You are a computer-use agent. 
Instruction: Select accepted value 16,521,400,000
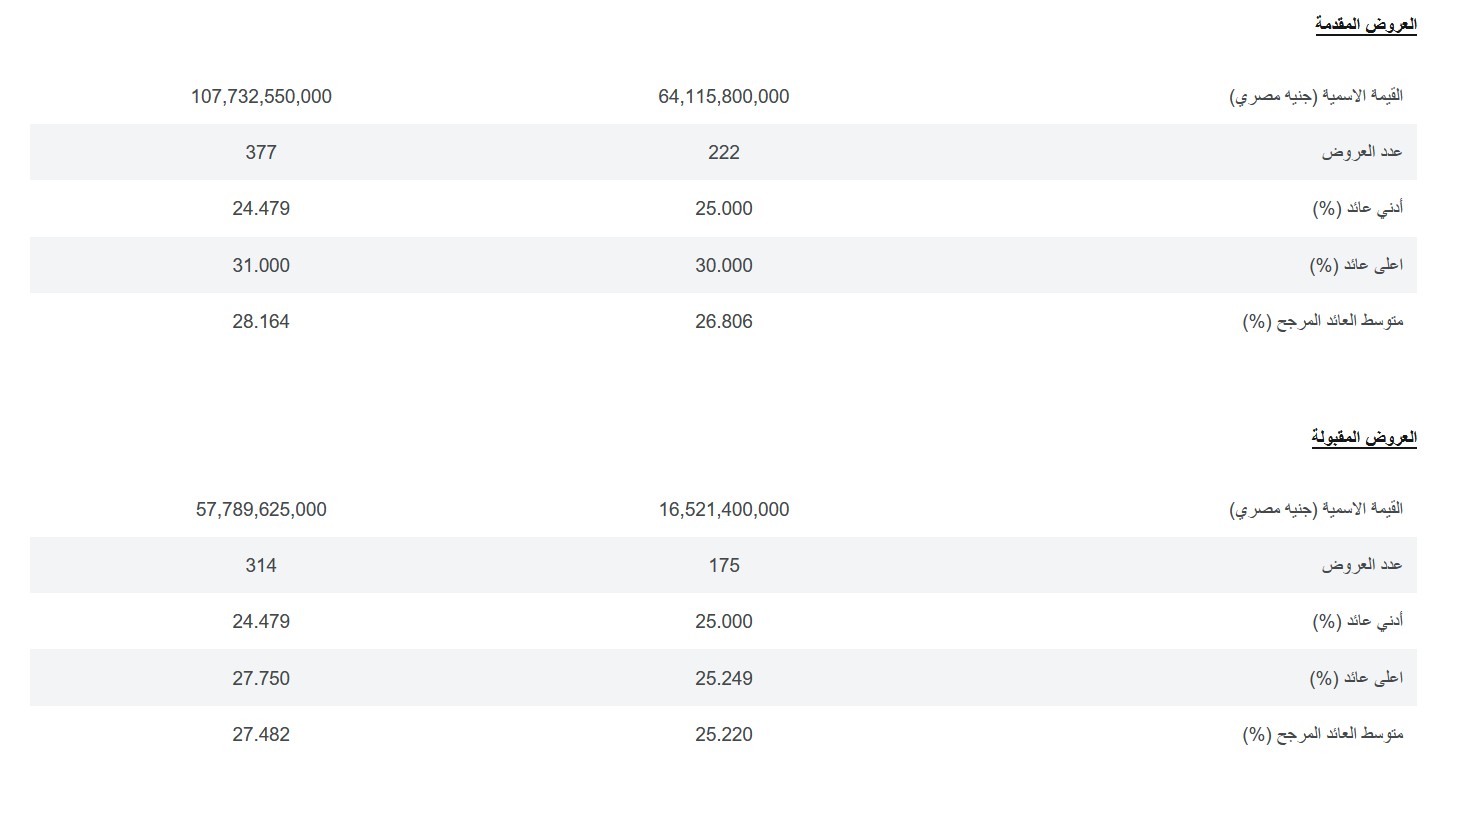[724, 510]
